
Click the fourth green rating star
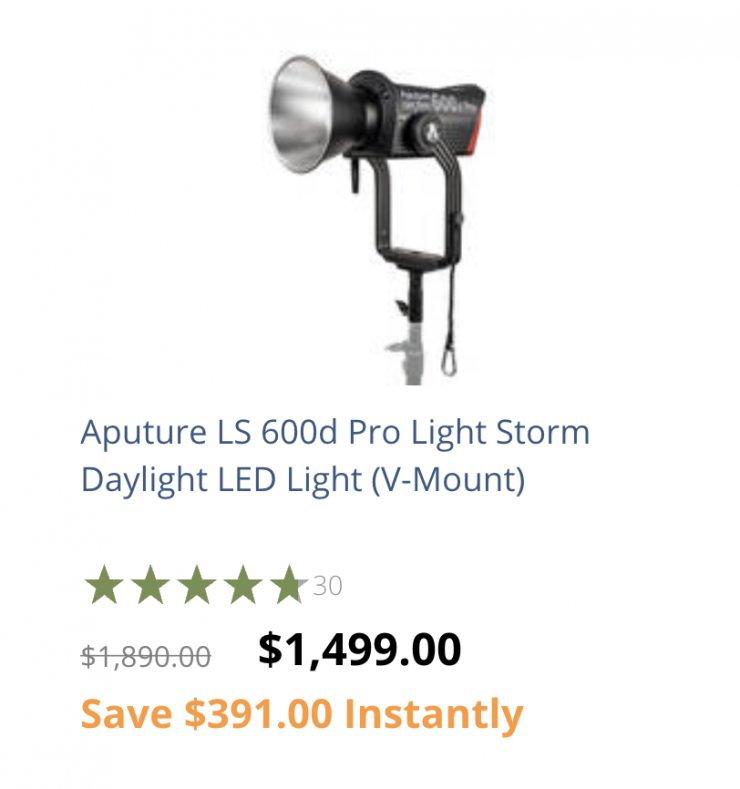tap(243, 585)
